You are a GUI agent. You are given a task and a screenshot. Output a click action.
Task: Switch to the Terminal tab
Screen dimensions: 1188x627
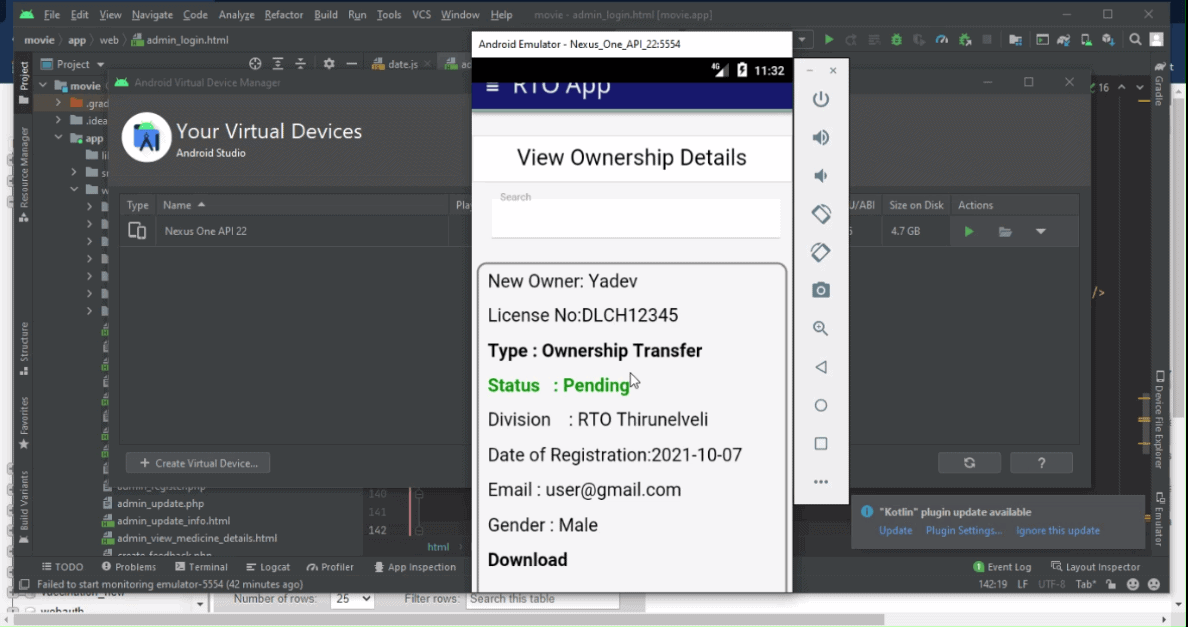point(201,567)
